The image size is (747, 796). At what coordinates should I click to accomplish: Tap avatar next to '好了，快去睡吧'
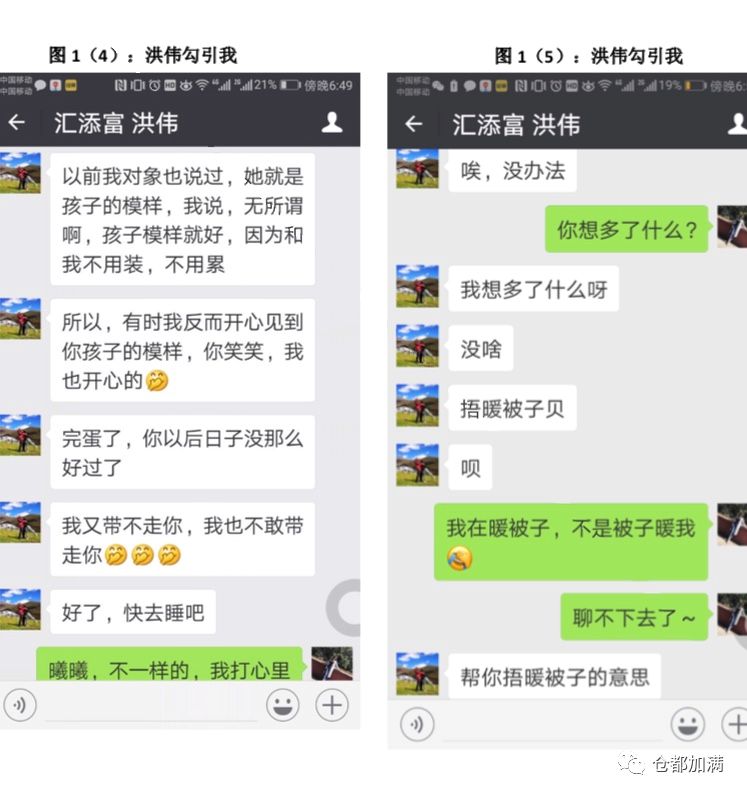tap(20, 610)
